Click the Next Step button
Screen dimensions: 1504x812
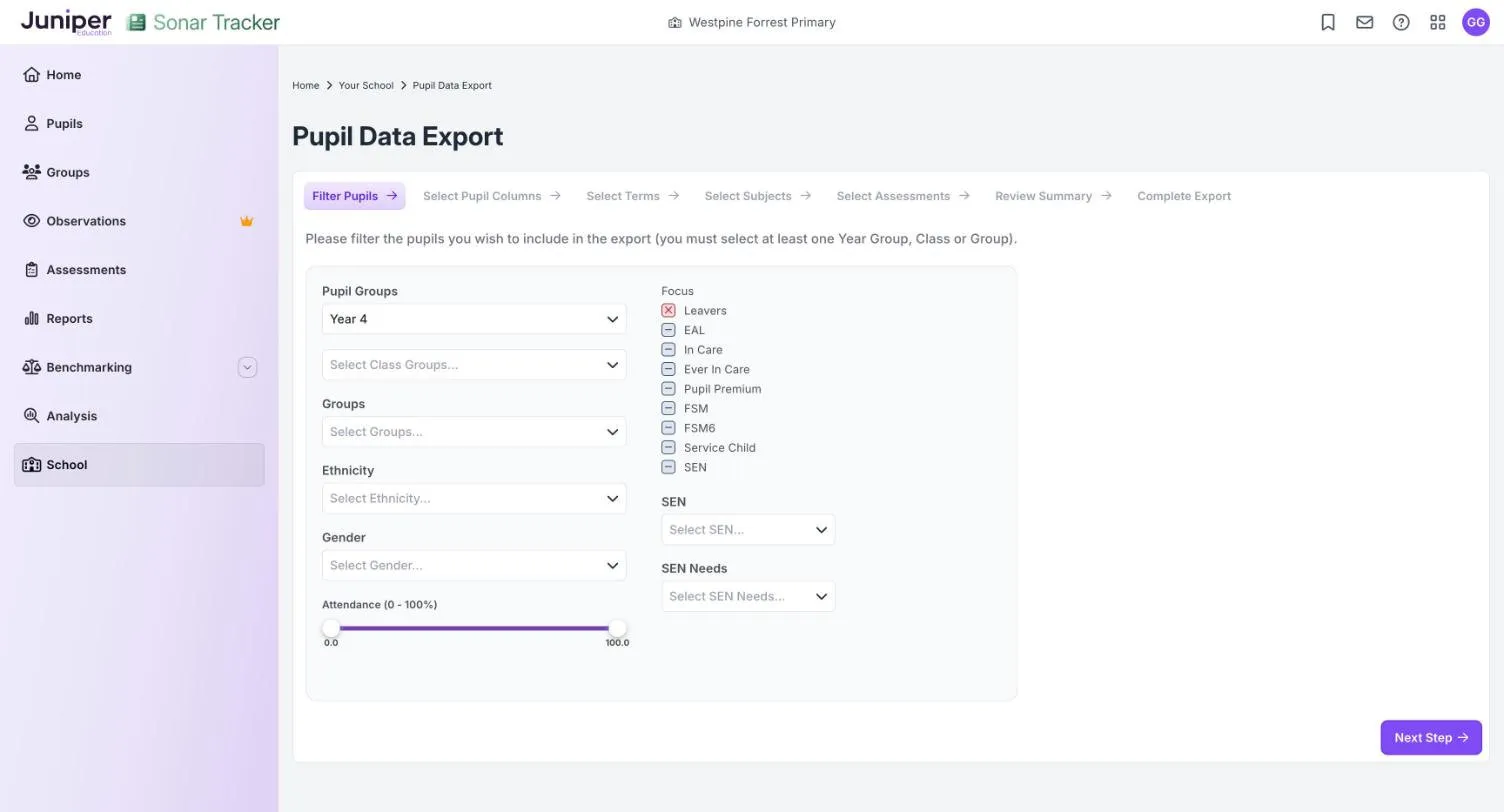tap(1431, 738)
